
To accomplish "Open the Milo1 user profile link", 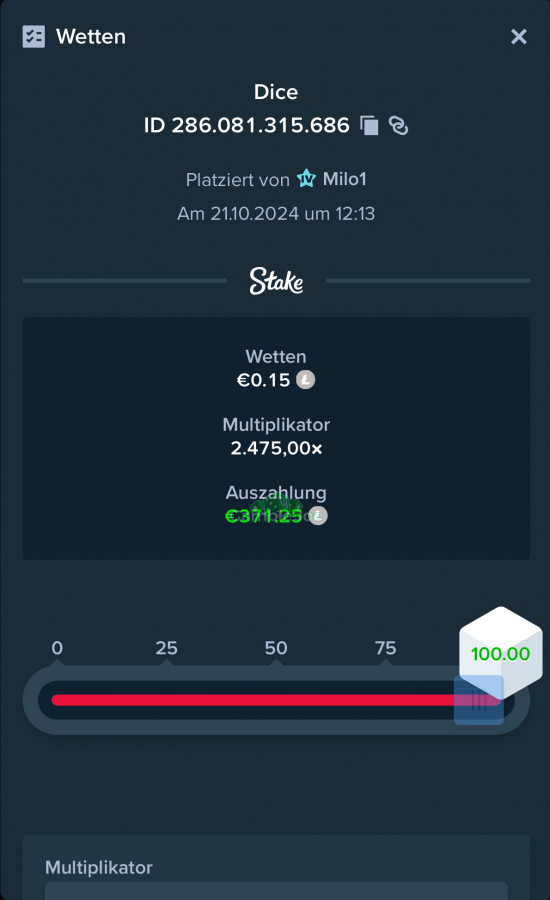I will click(x=344, y=179).
